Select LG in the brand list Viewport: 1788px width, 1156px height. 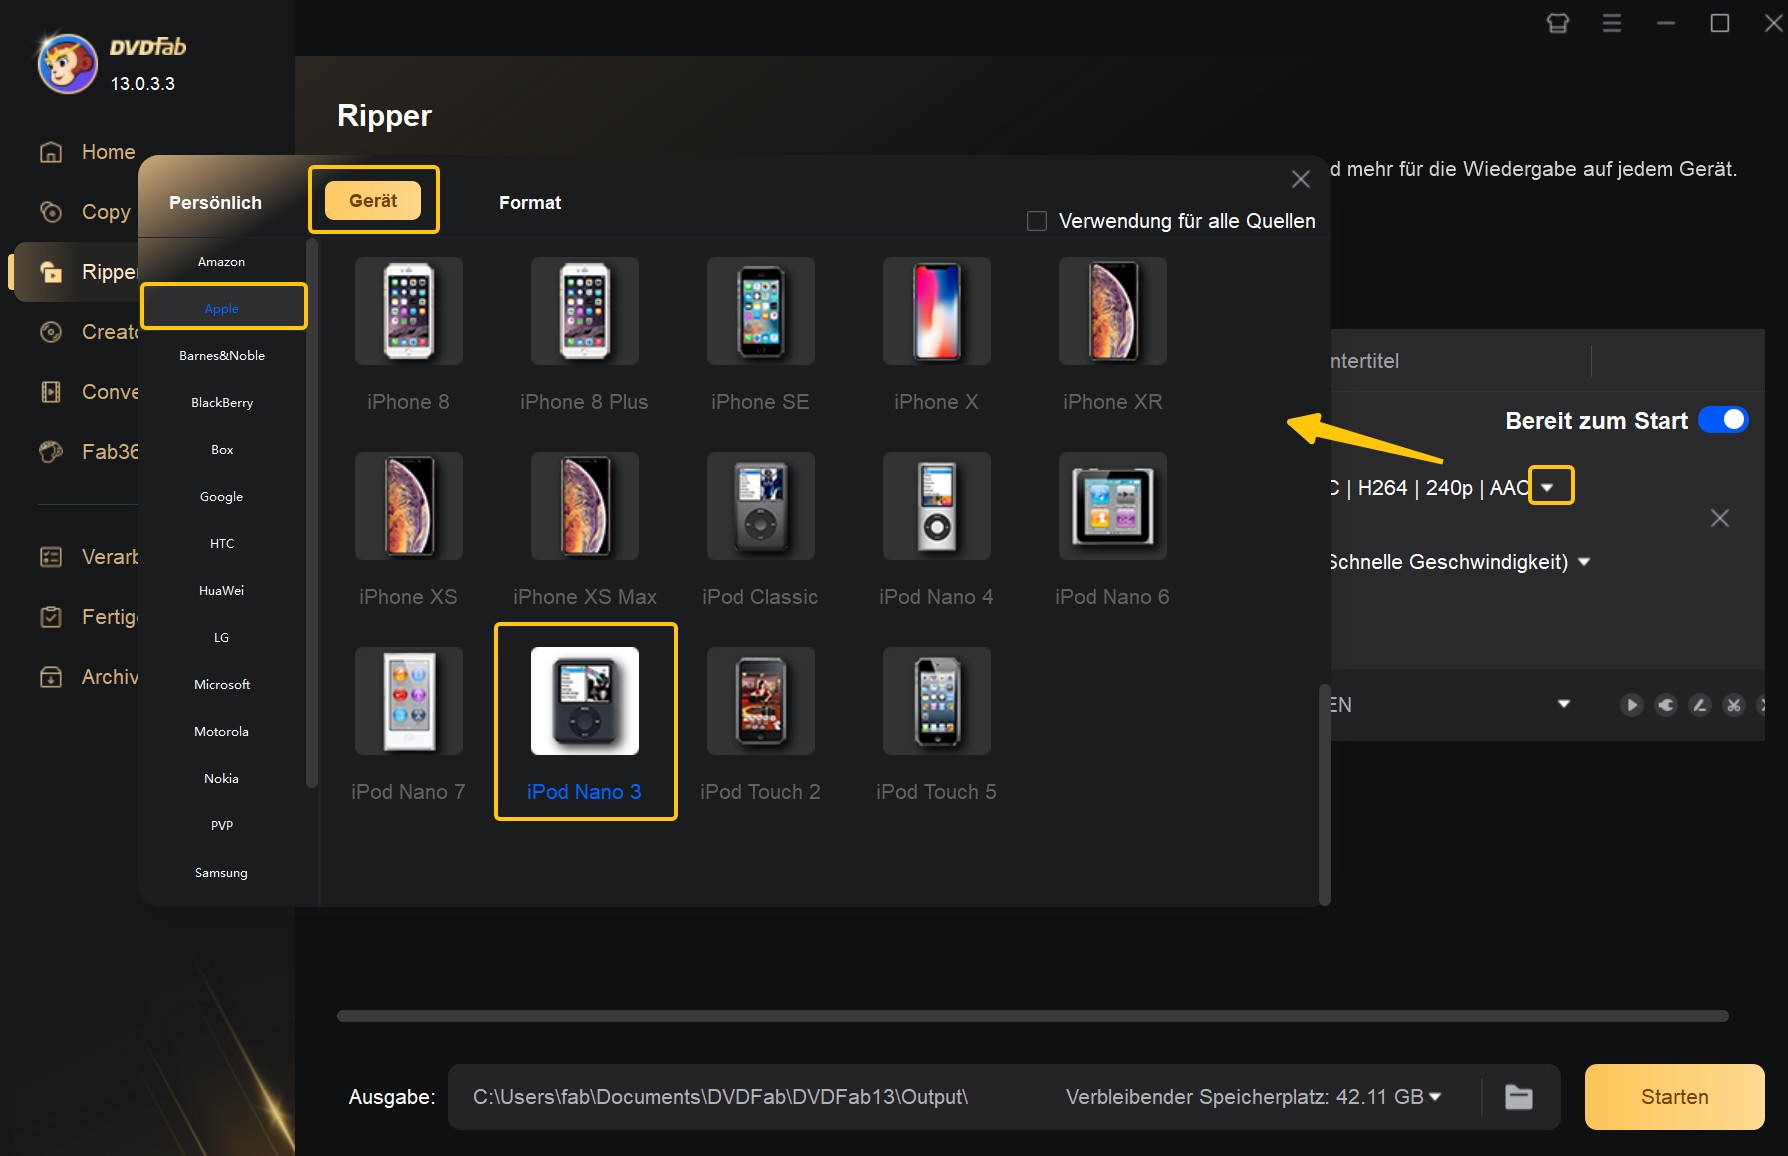tap(222, 637)
